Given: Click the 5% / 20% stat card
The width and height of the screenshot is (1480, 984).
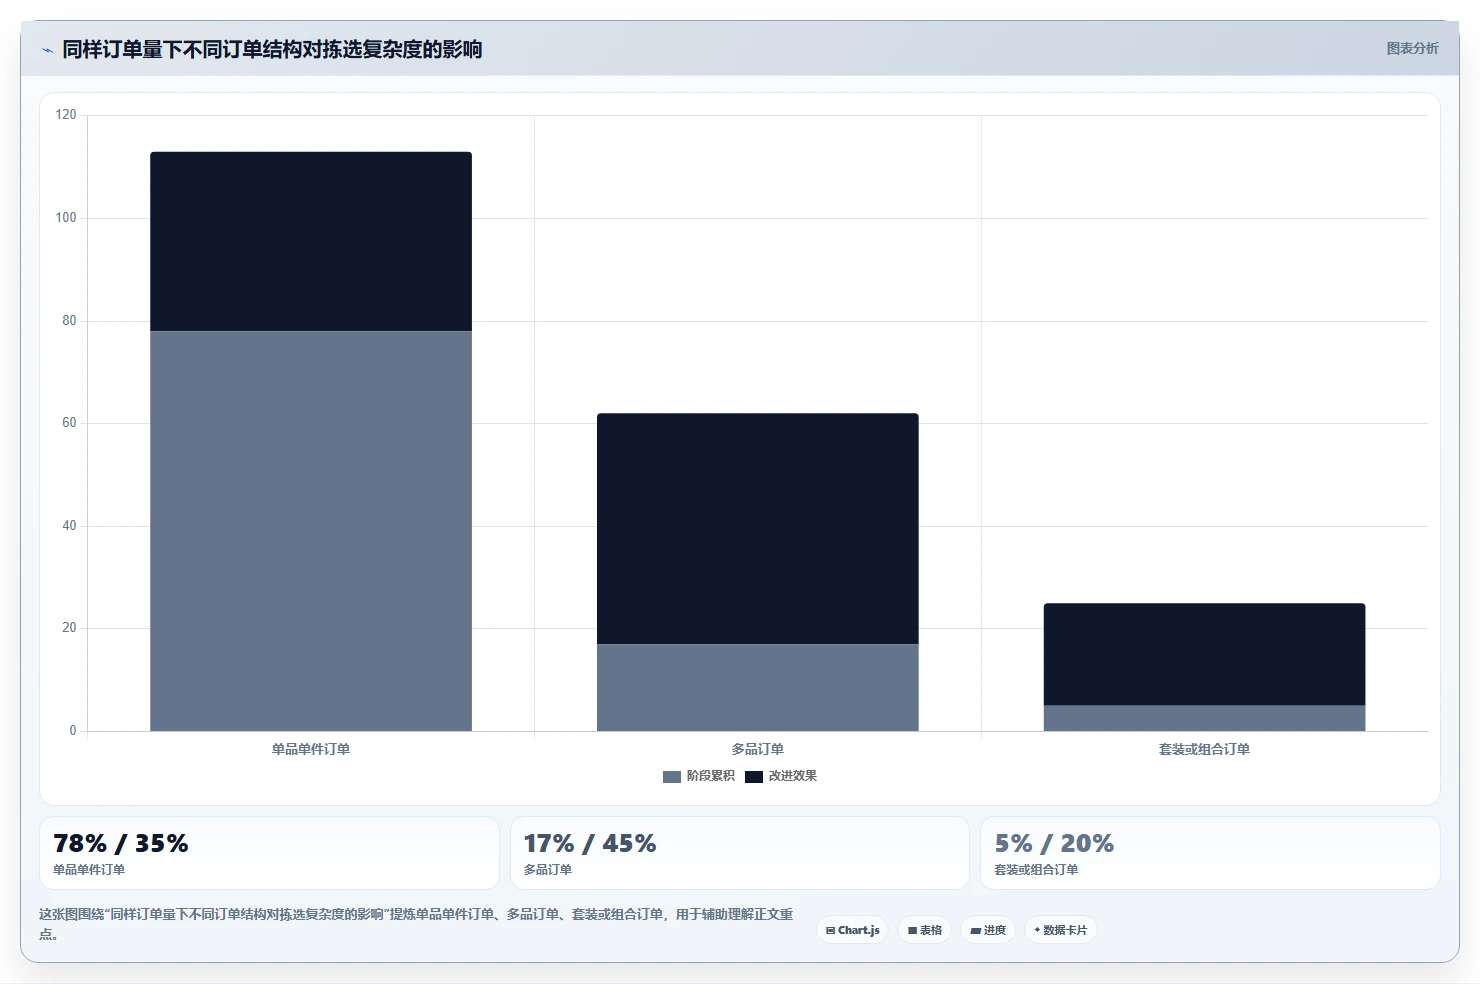Looking at the screenshot, I should click(1210, 853).
